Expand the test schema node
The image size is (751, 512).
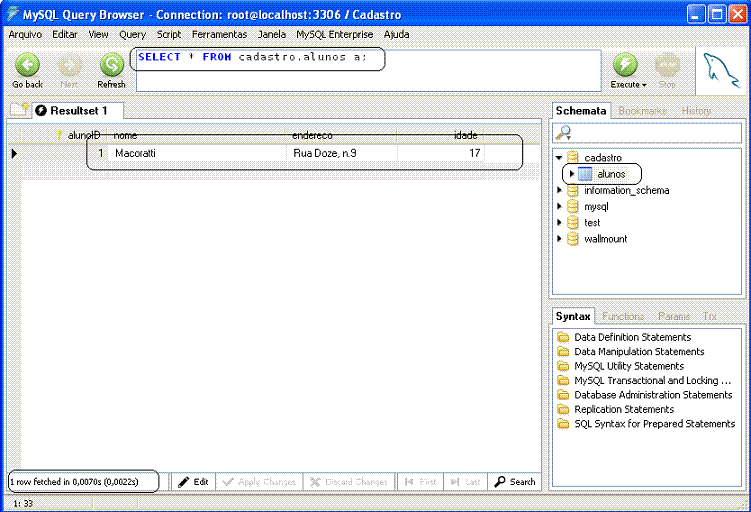pyautogui.click(x=559, y=223)
